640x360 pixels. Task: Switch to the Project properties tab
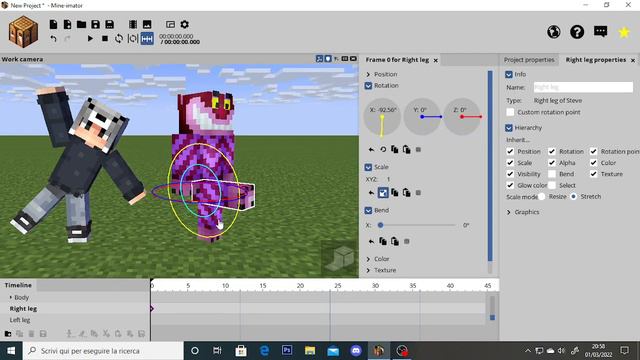click(x=529, y=60)
